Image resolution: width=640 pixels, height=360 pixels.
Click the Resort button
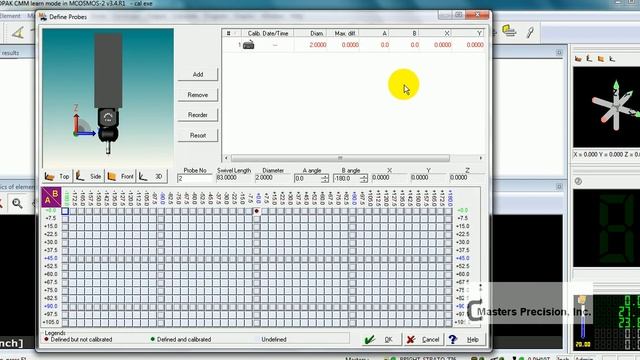point(198,135)
